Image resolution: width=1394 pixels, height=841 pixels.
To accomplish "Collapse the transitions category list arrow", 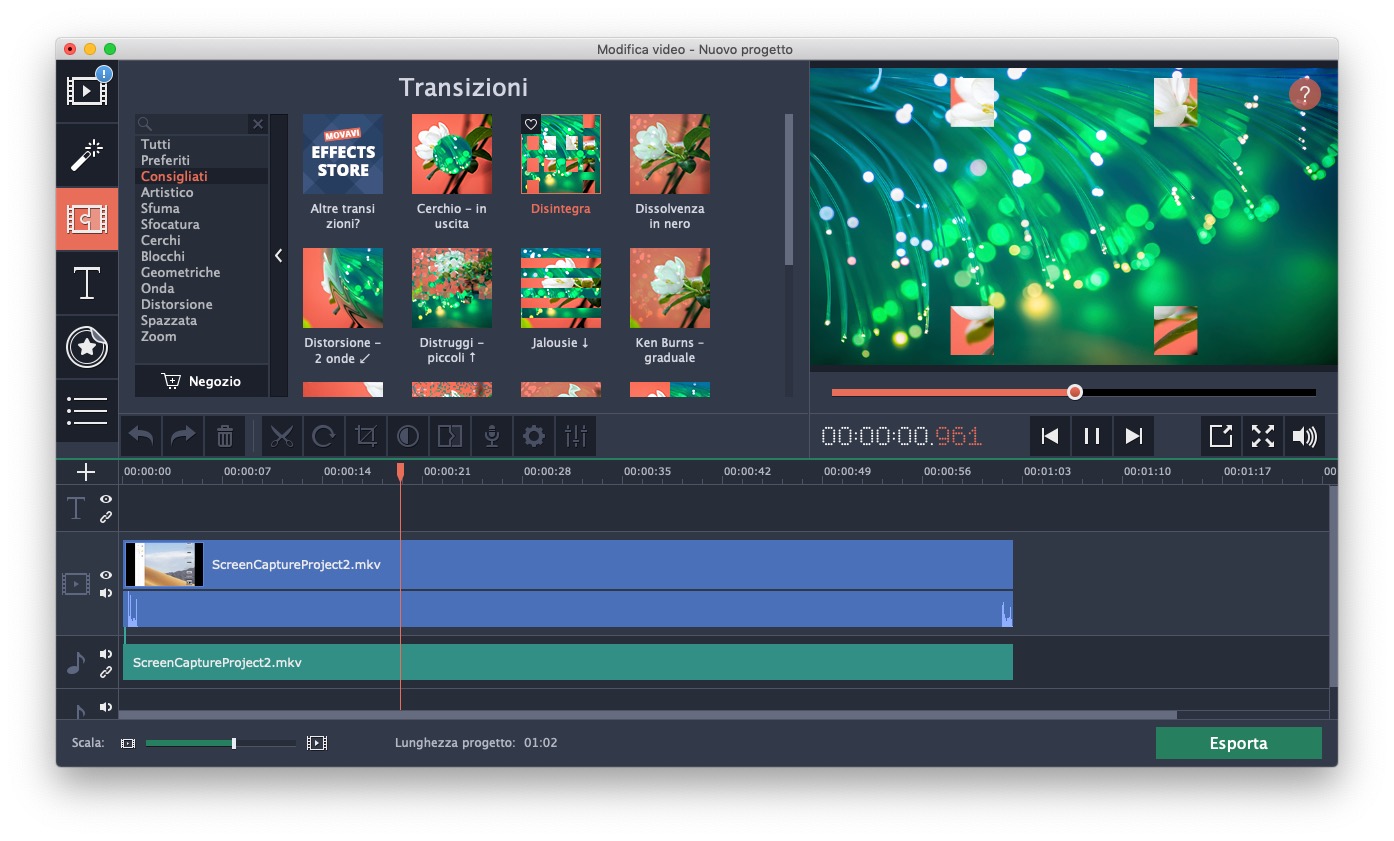I will tap(278, 256).
